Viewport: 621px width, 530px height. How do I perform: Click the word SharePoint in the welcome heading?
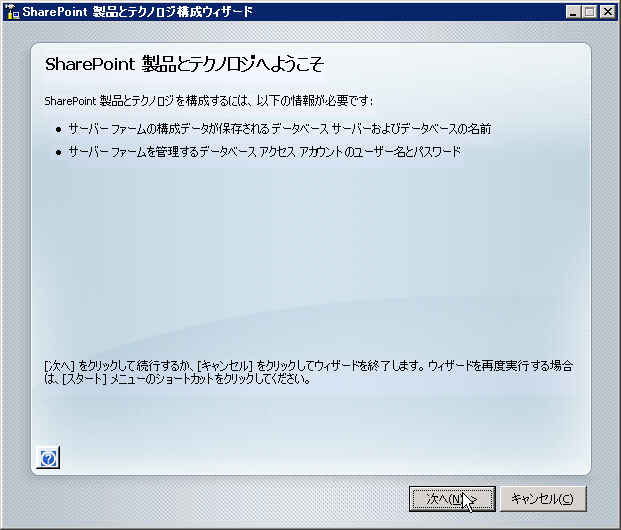[82, 64]
